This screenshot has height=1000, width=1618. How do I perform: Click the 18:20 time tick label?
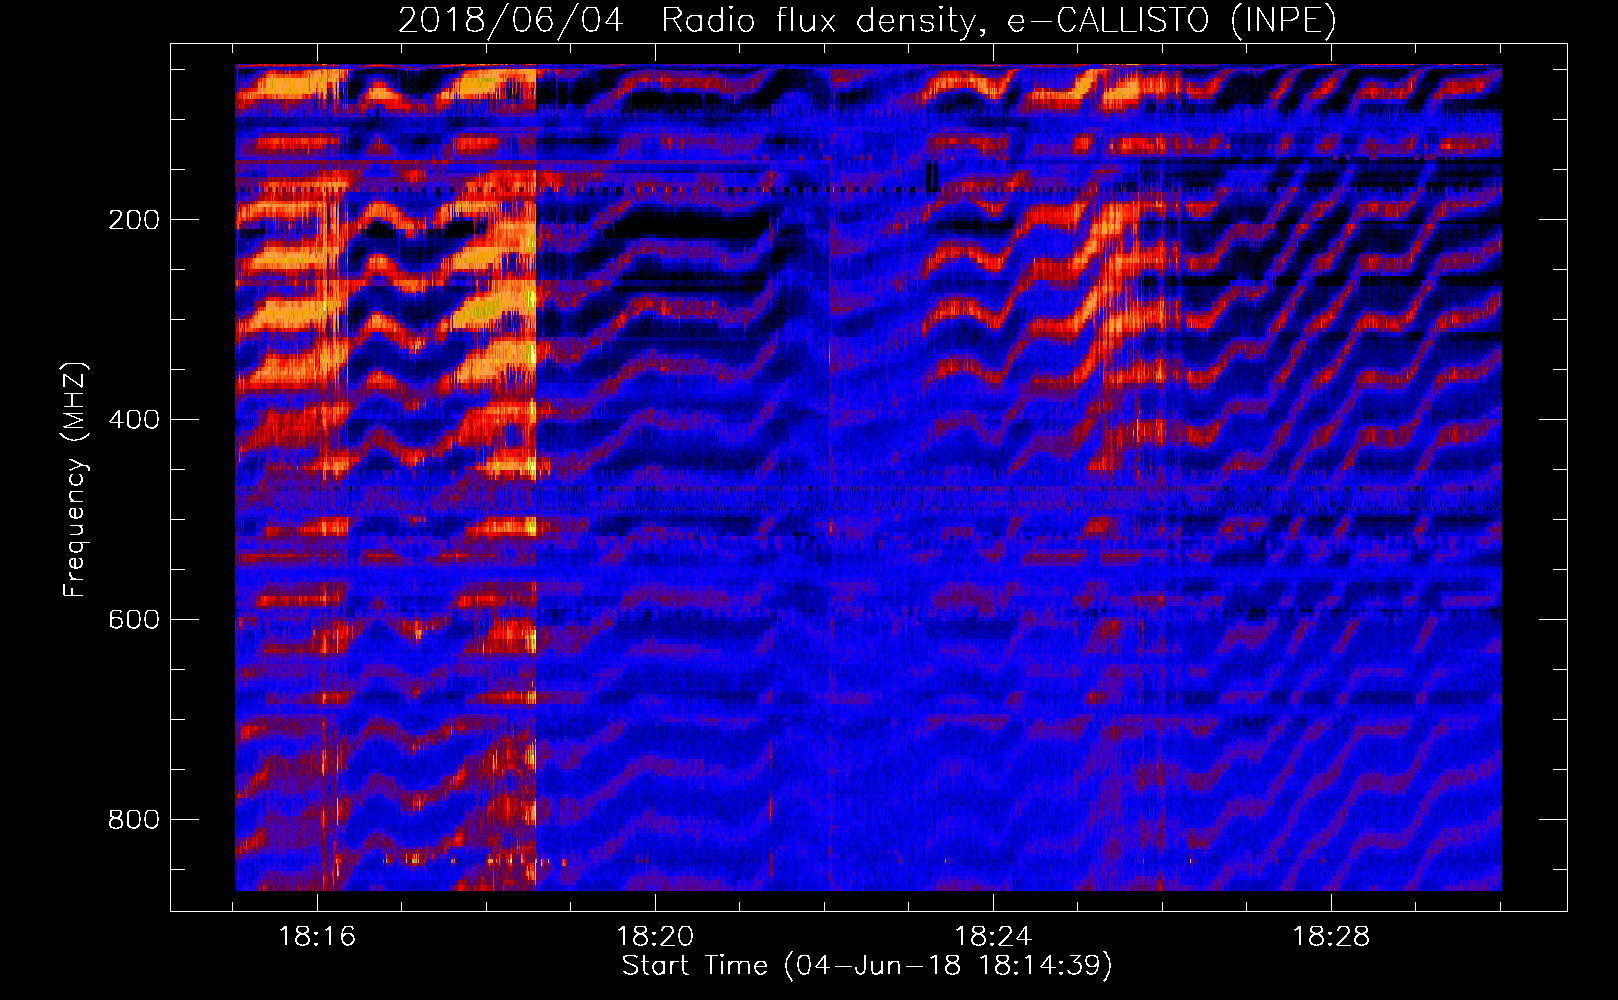(655, 937)
